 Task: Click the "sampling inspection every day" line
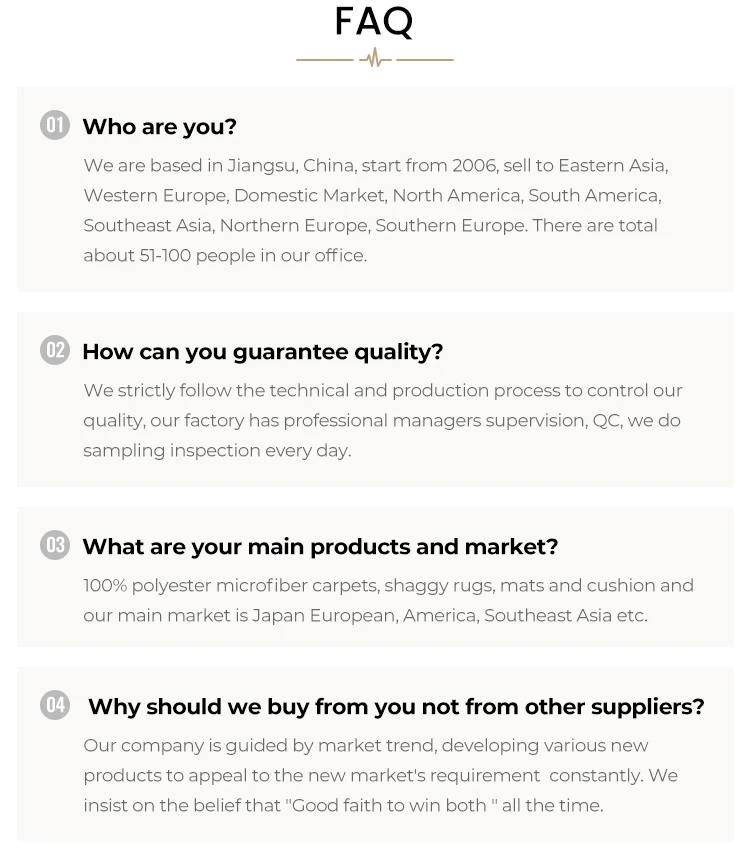tap(217, 450)
